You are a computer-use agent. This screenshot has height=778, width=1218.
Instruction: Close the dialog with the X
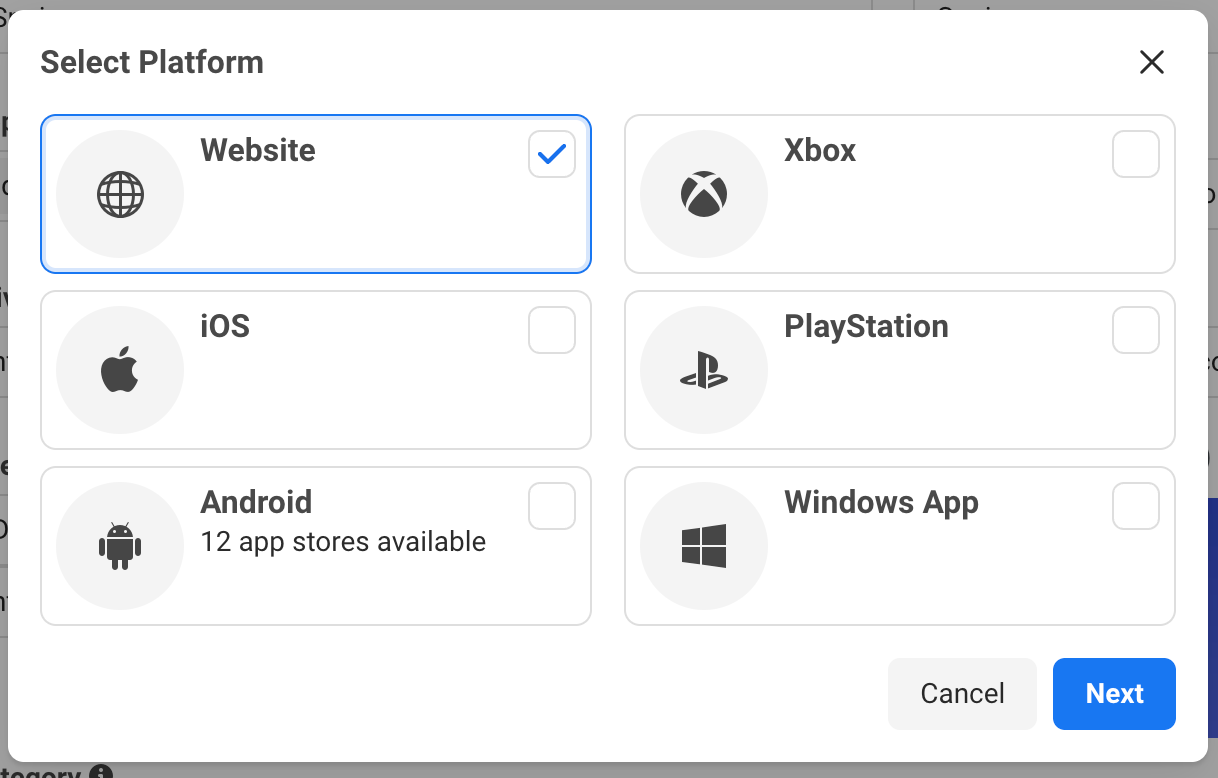1152,62
